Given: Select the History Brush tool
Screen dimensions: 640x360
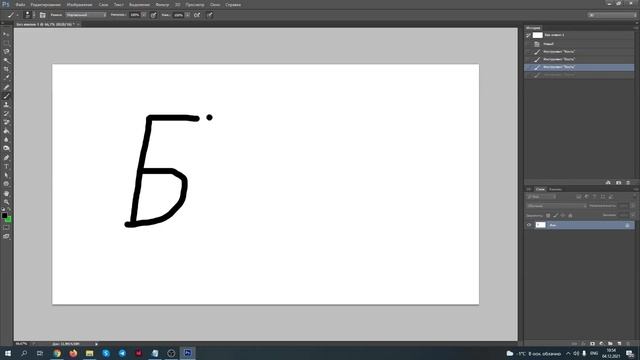Looking at the screenshot, I should pos(6,113).
